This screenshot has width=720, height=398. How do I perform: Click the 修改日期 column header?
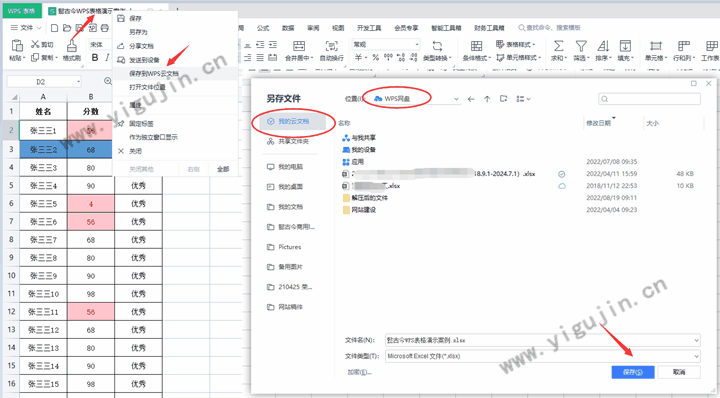[x=598, y=123]
